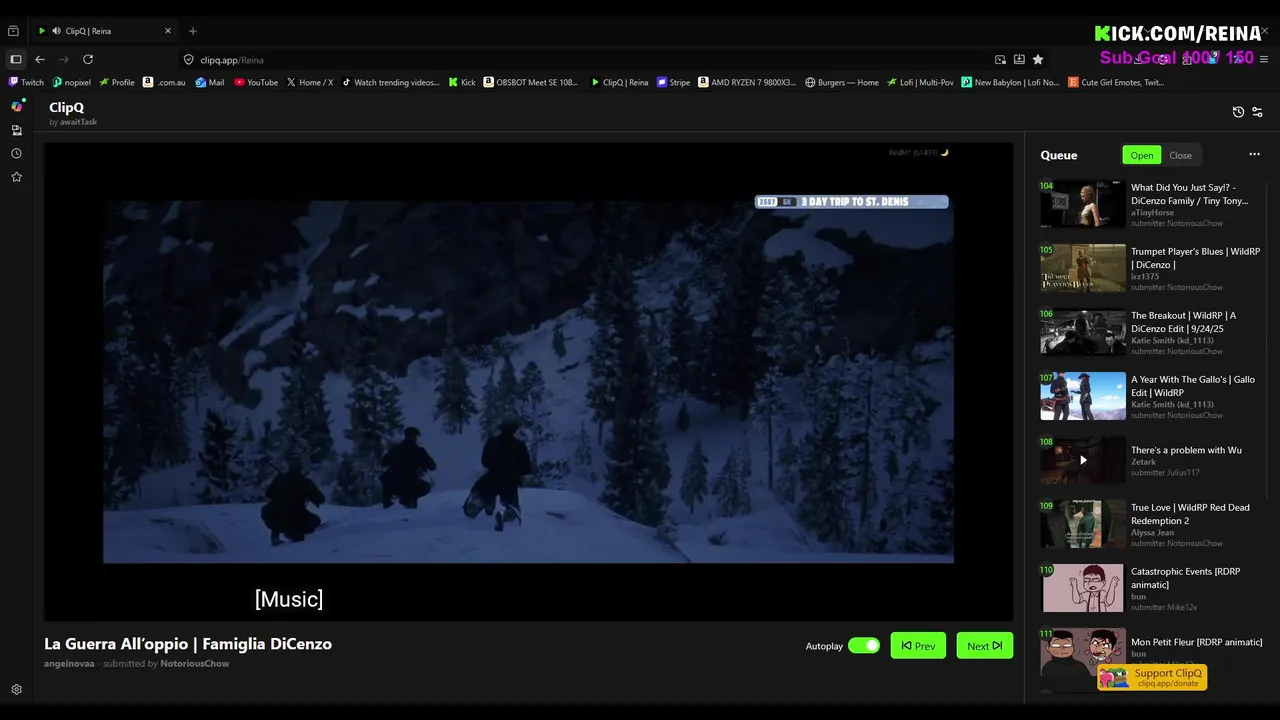This screenshot has width=1280, height=720.
Task: Open the ClipQ history icon in header
Action: click(x=1238, y=112)
